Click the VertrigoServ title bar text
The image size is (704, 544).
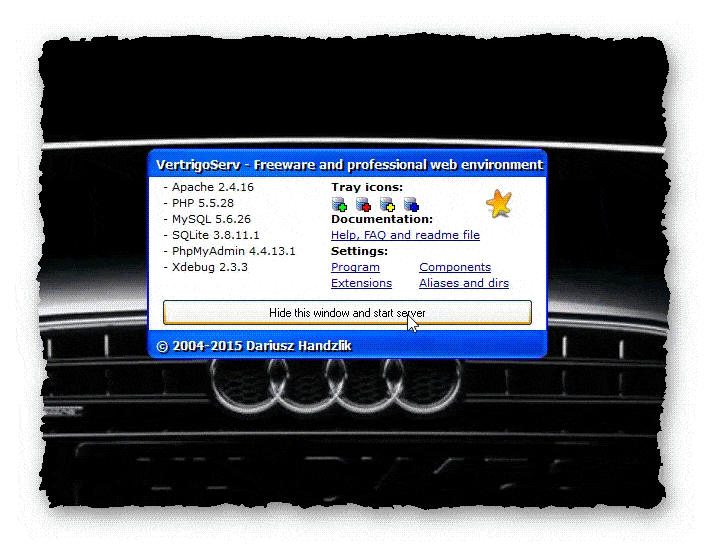[349, 165]
